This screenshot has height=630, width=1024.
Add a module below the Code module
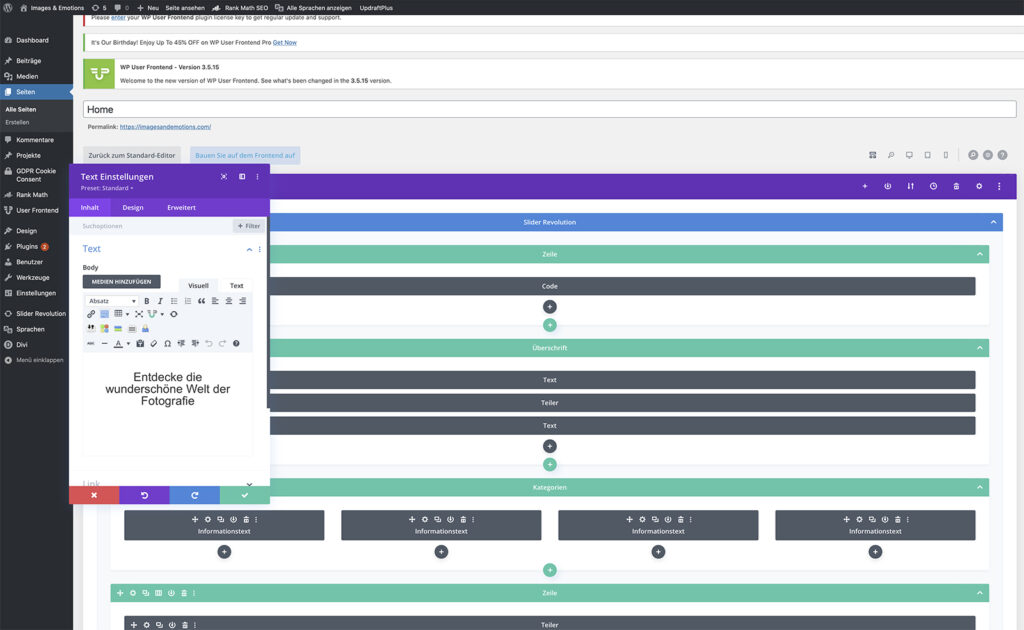pyautogui.click(x=550, y=307)
